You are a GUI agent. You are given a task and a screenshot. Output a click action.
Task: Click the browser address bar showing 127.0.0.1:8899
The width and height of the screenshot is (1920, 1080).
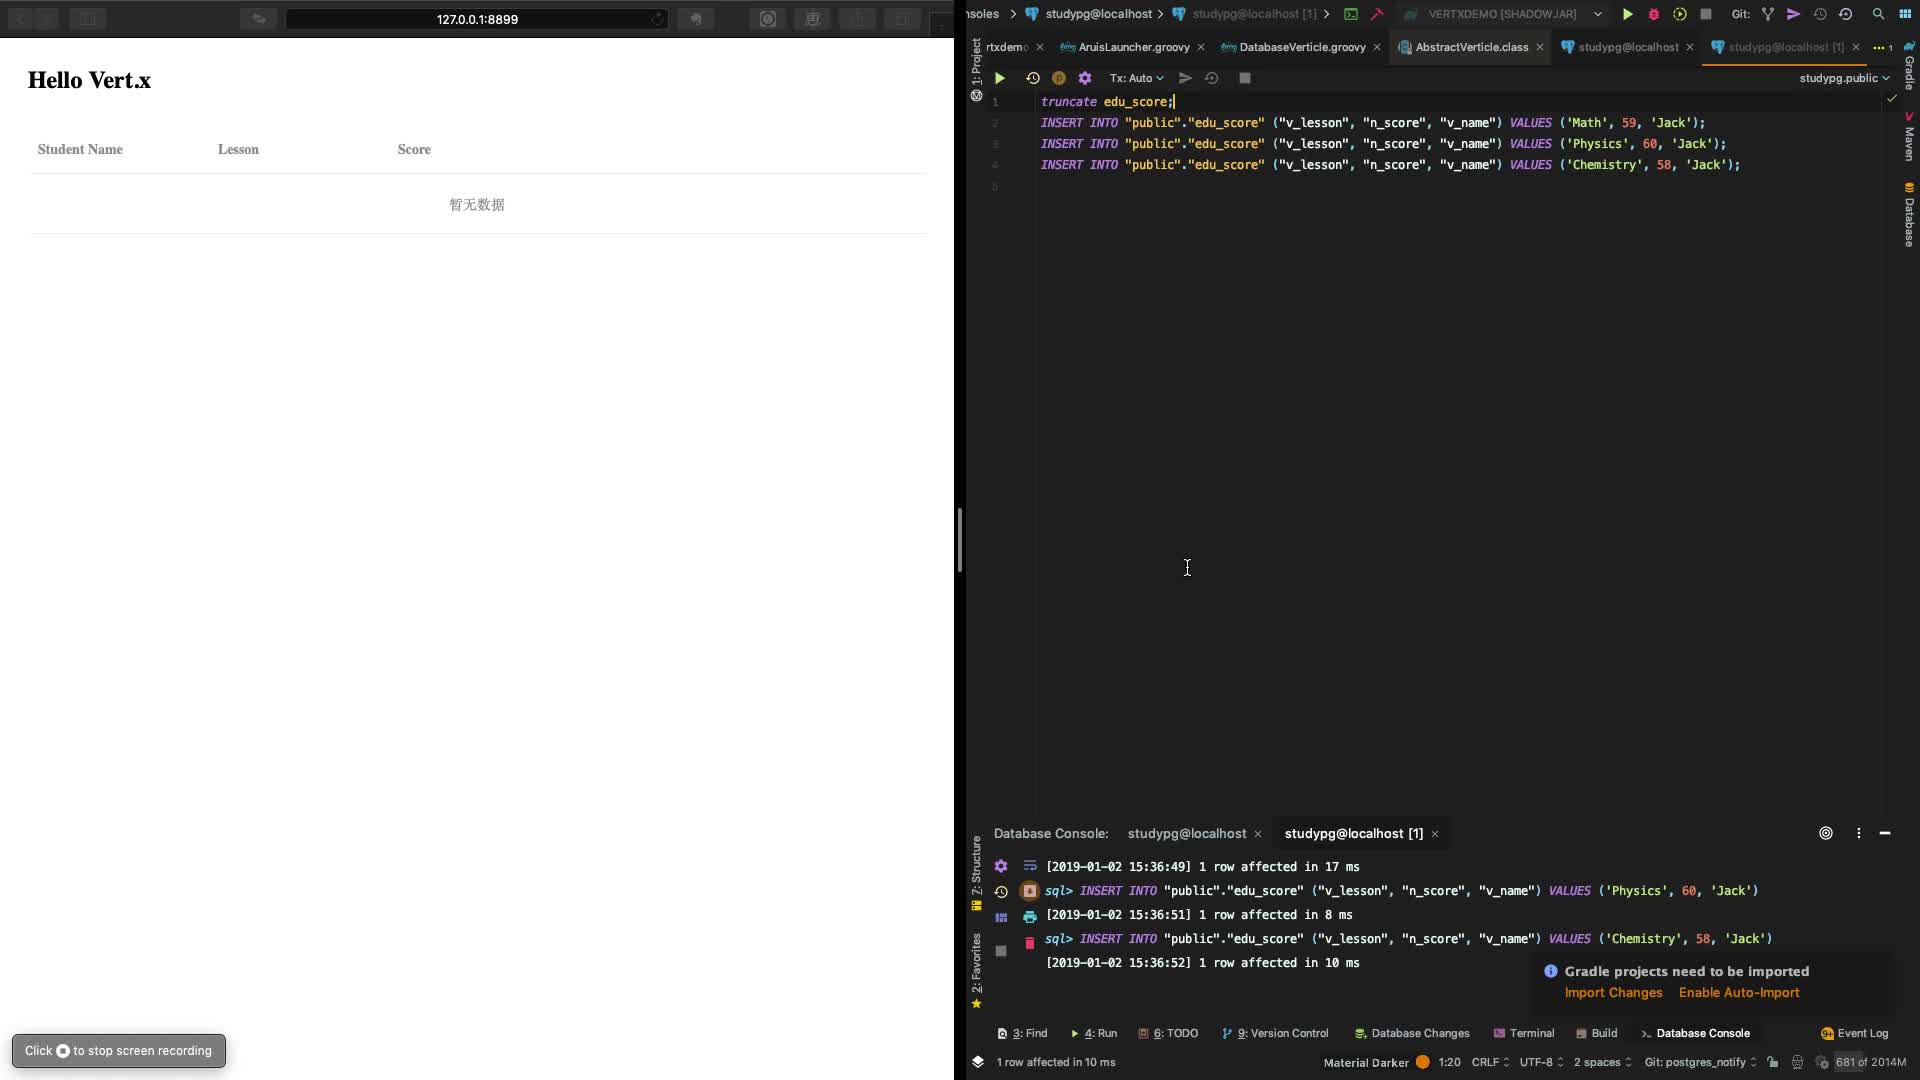(476, 19)
